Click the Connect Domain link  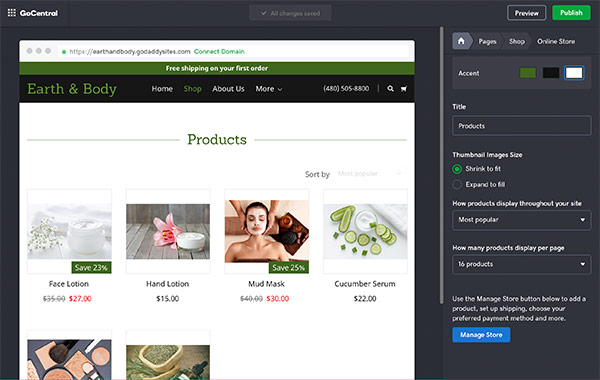[x=219, y=52]
